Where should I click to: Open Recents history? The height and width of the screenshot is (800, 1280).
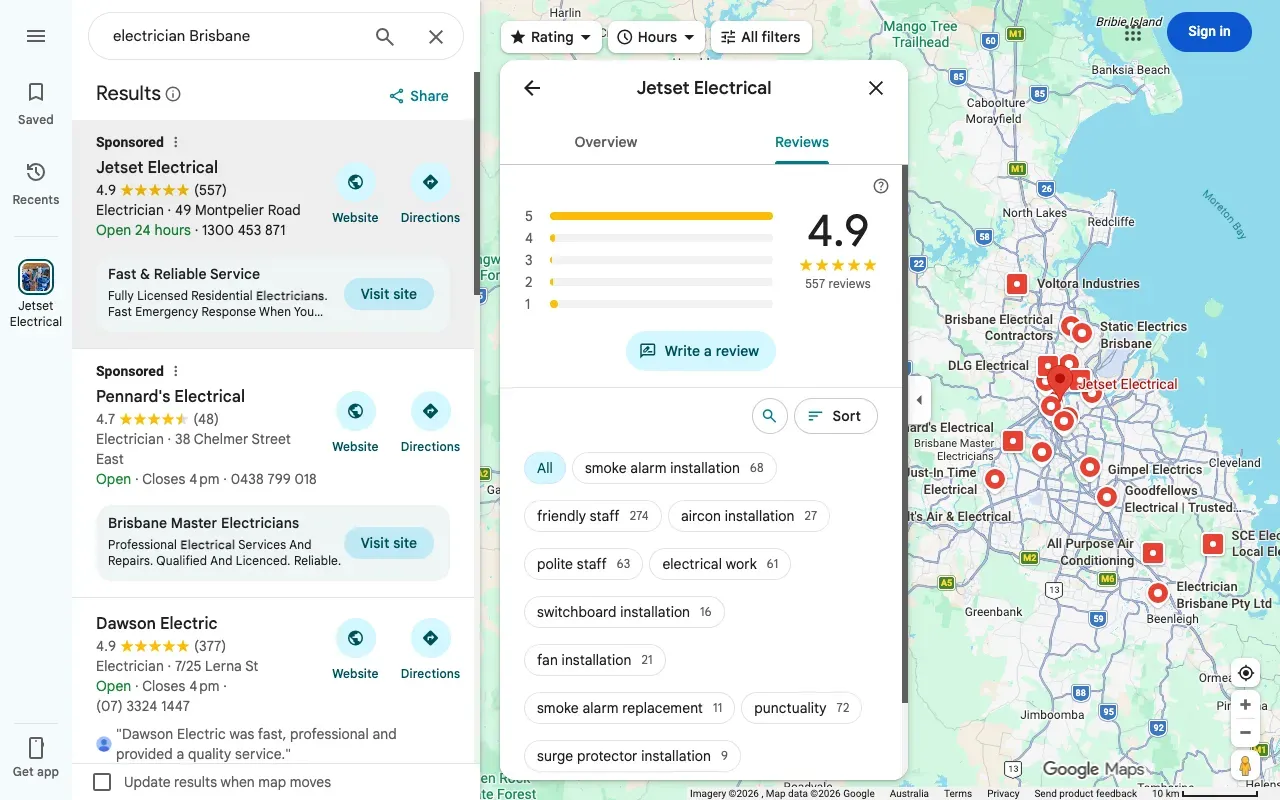[36, 184]
